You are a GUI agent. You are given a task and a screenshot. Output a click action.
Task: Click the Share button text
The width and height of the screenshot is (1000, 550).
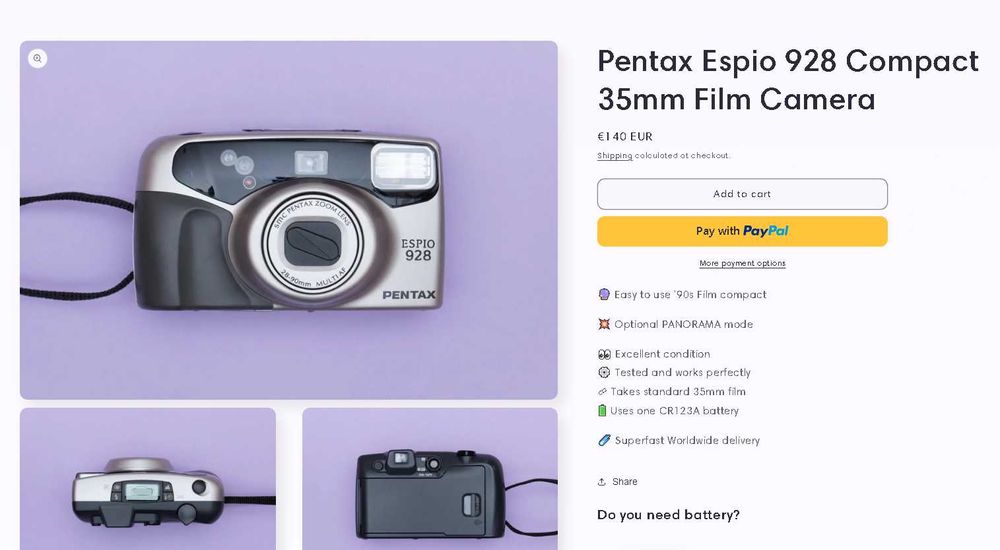(625, 482)
